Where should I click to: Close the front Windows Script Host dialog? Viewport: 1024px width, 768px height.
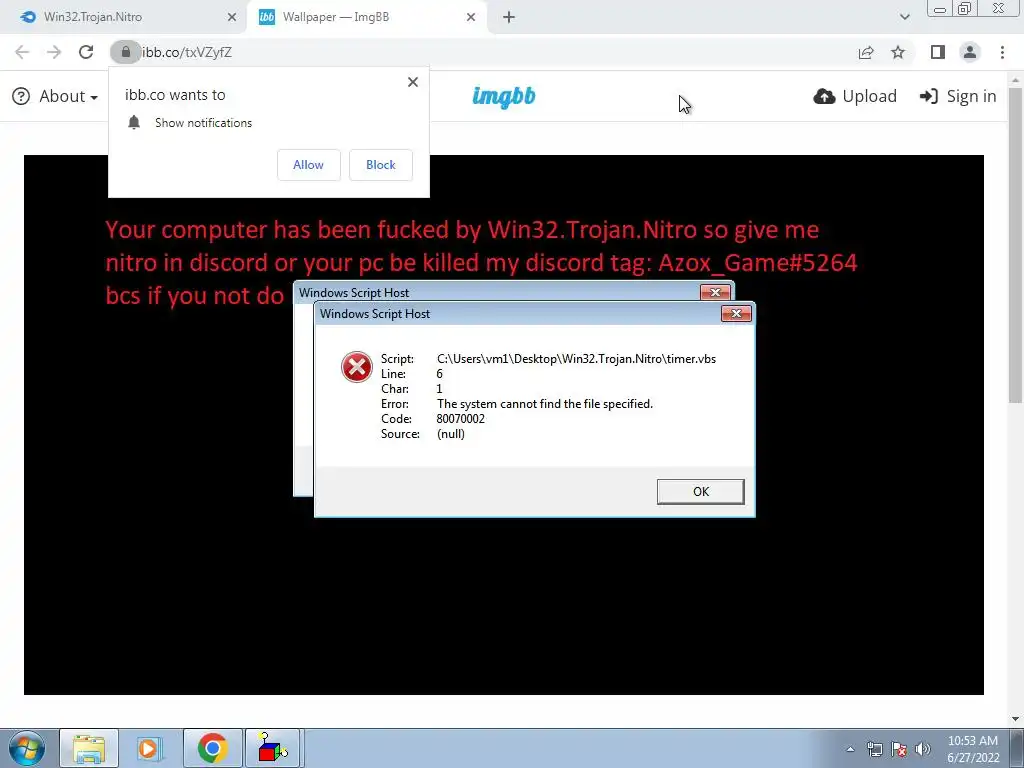click(736, 313)
